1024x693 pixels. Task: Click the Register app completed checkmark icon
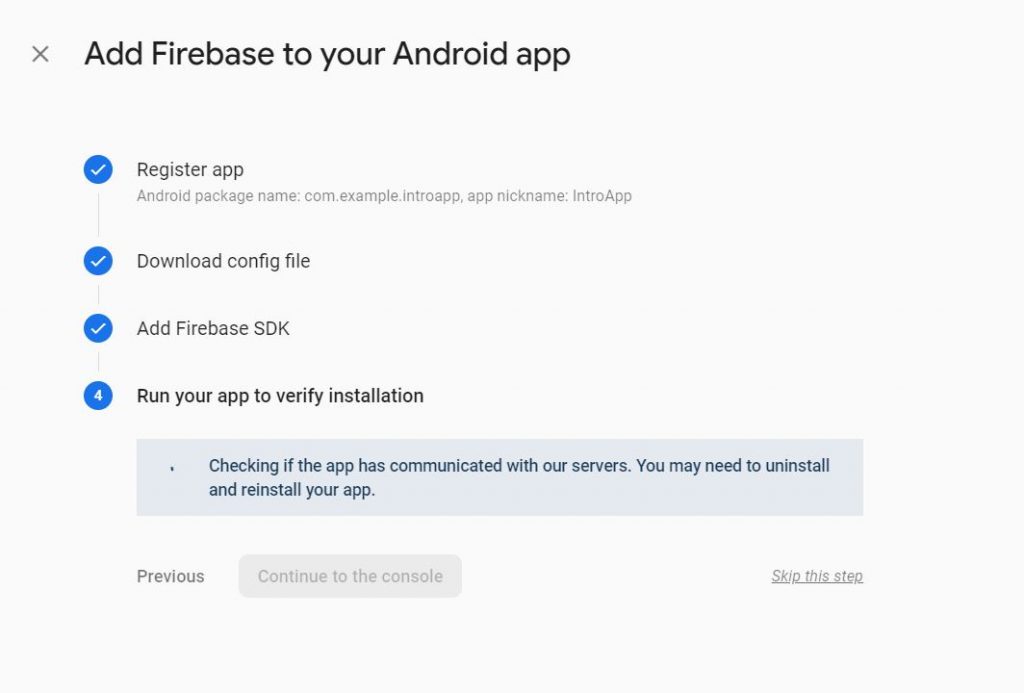point(98,170)
